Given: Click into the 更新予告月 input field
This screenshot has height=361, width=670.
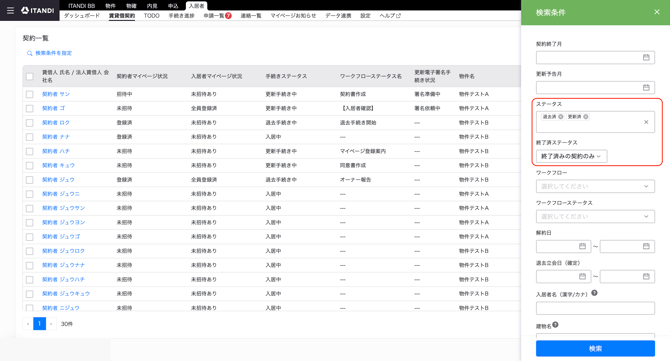Looking at the screenshot, I should (595, 88).
